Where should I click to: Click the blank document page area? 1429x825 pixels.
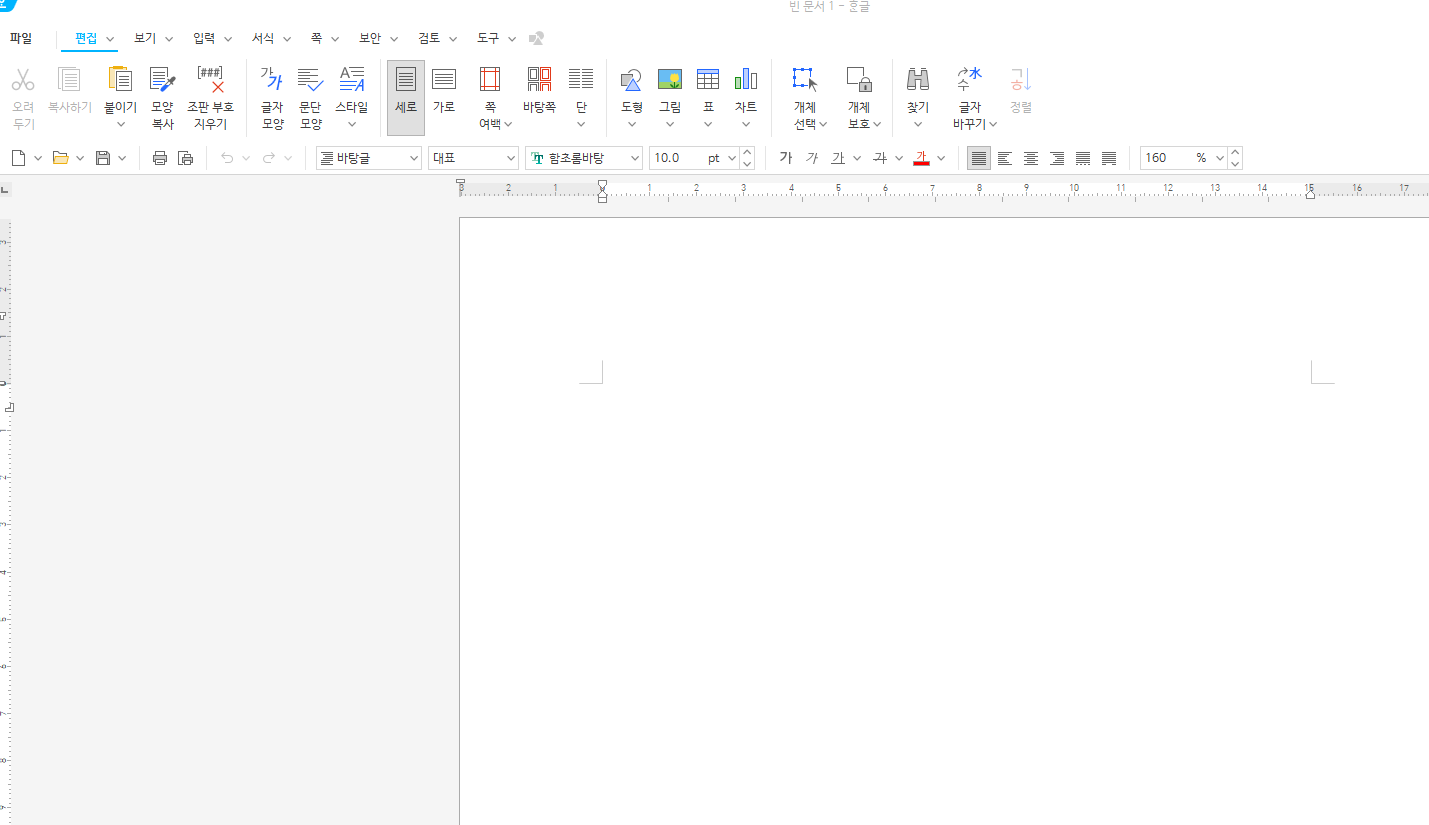944,521
